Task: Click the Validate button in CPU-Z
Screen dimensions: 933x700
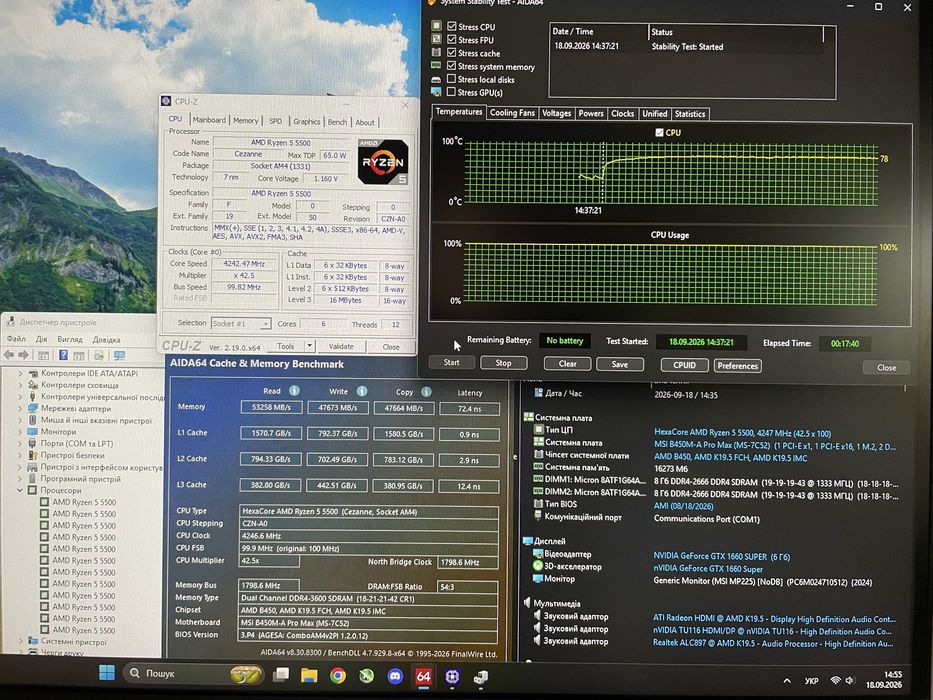Action: point(341,346)
